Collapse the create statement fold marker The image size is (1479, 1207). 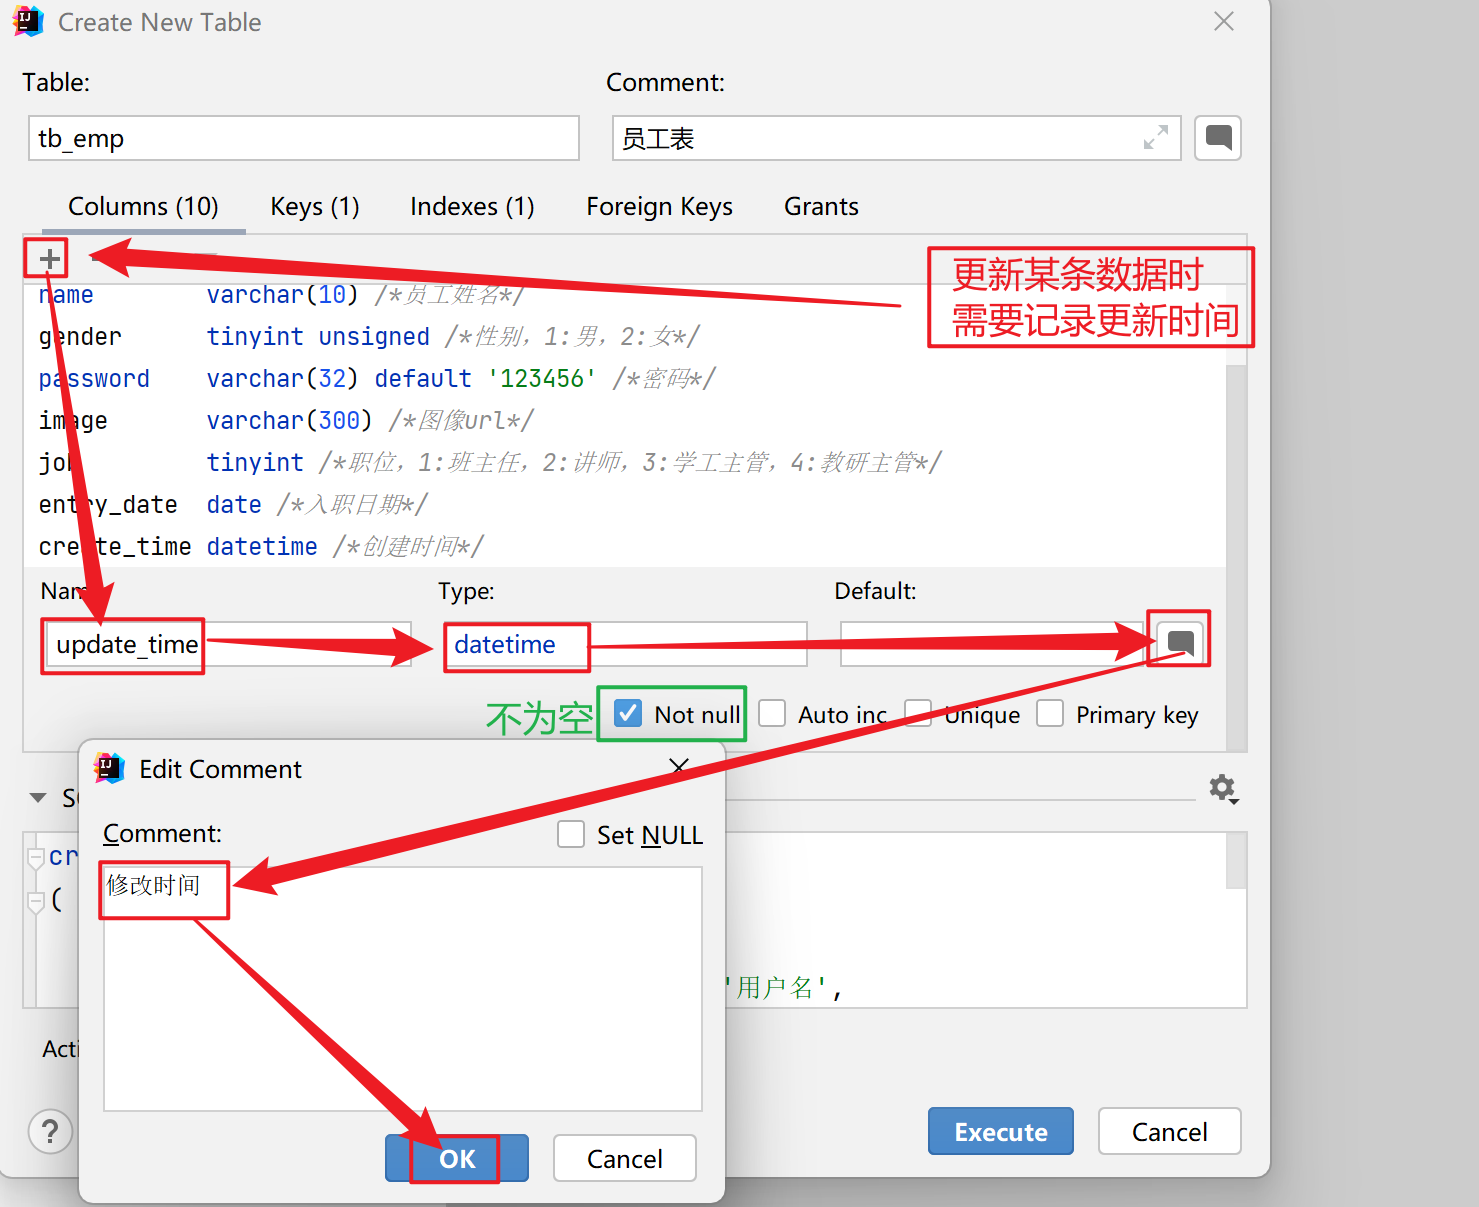tap(36, 858)
